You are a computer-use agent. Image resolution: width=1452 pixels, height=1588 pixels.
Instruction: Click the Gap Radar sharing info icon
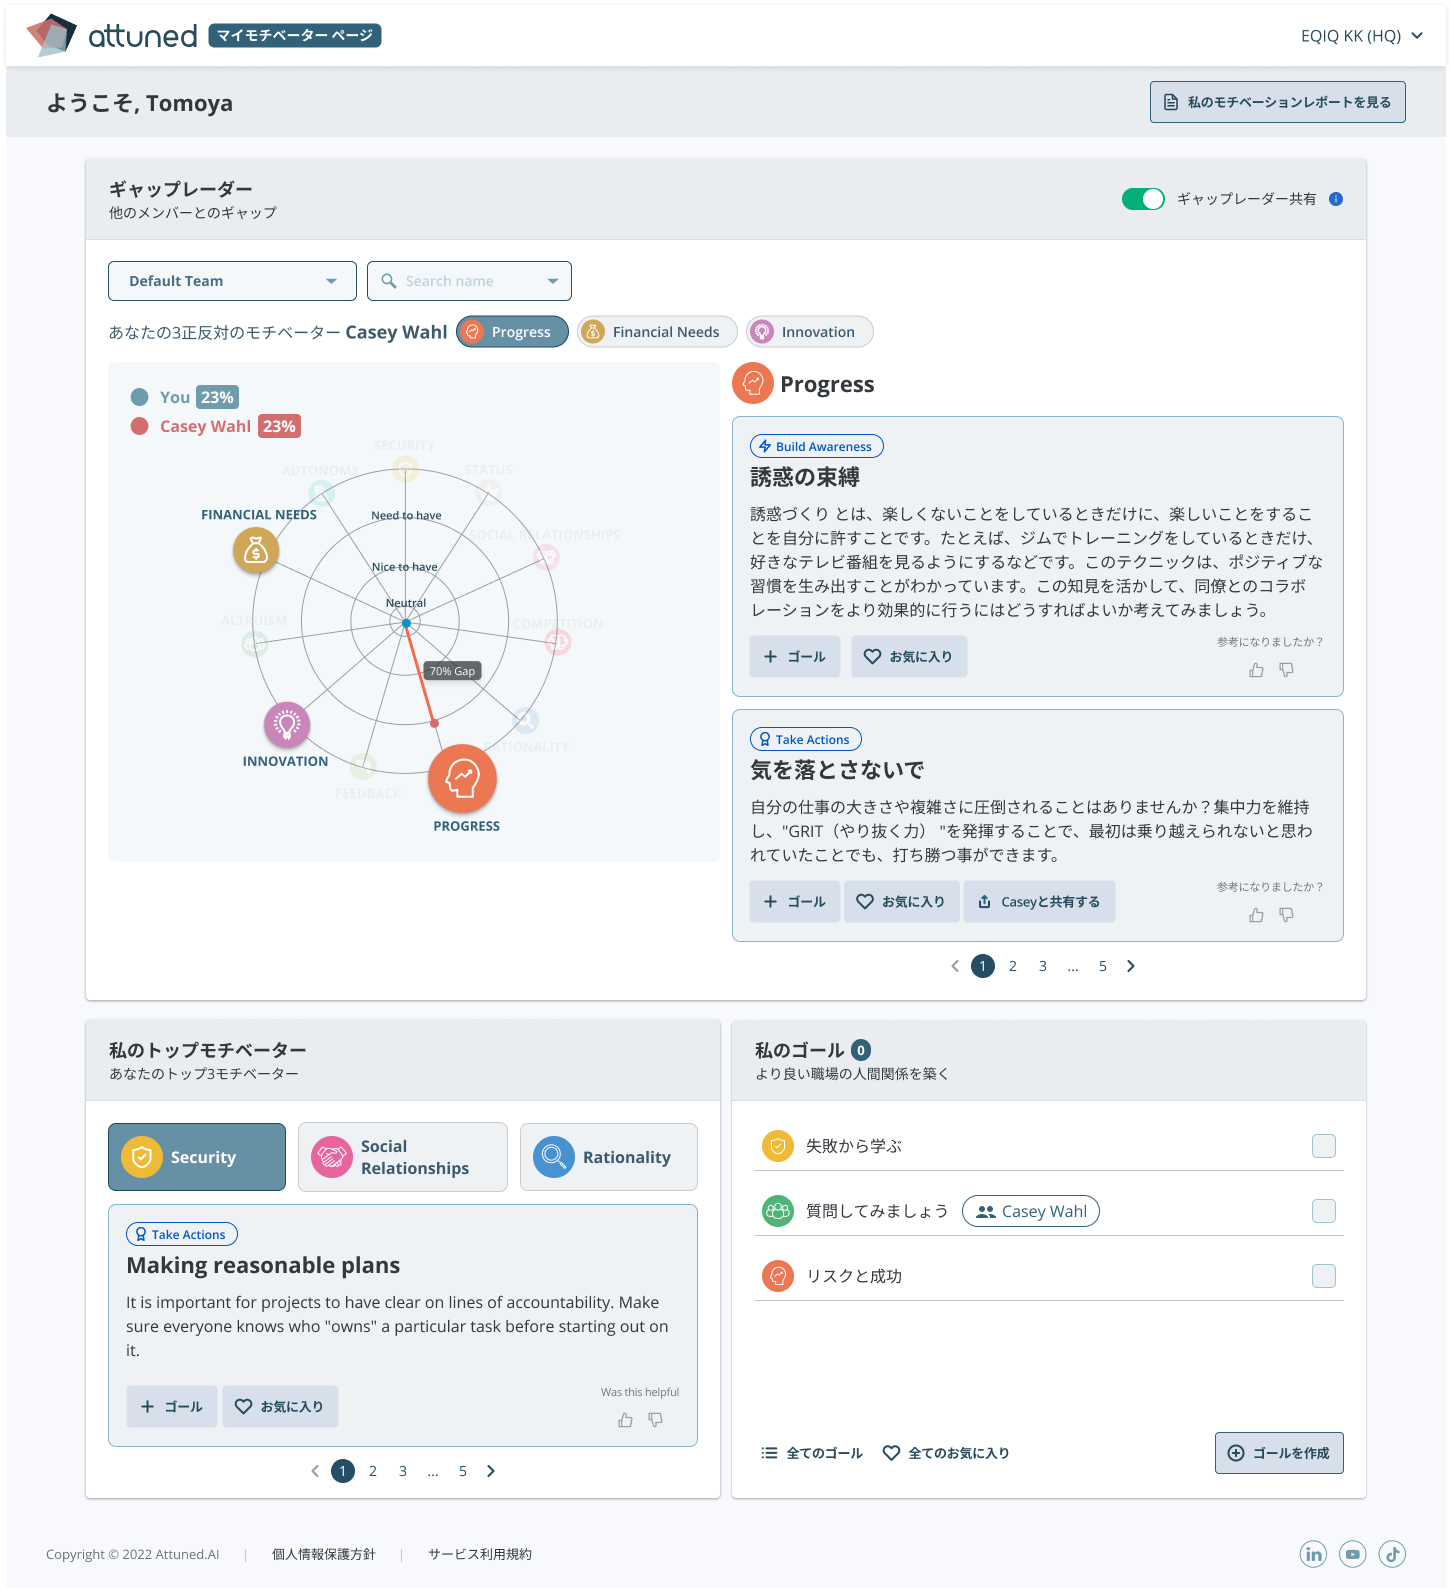pos(1336,199)
